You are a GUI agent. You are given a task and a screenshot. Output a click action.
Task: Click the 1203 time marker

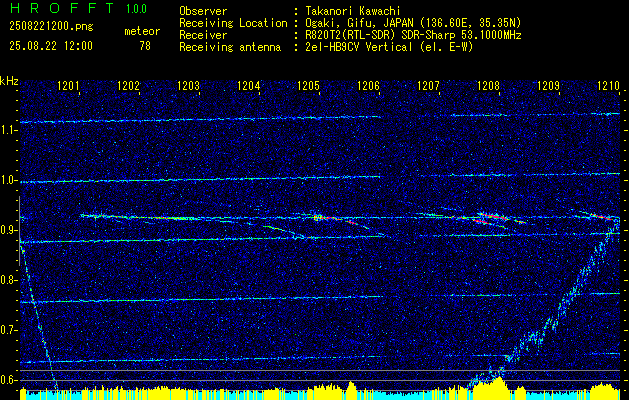point(188,85)
